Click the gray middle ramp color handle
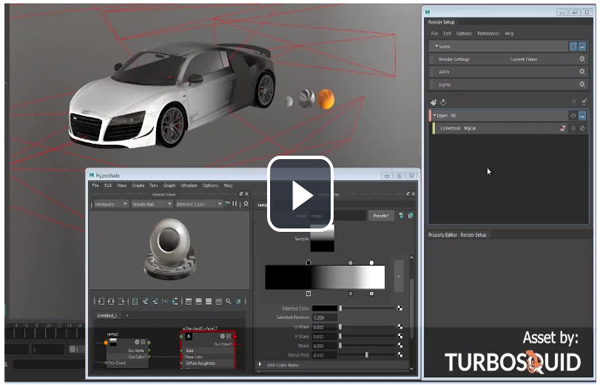Image resolution: width=600 pixels, height=385 pixels. [x=351, y=263]
